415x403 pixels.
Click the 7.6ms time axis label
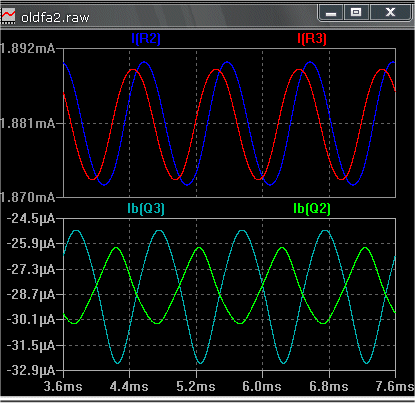395,387
